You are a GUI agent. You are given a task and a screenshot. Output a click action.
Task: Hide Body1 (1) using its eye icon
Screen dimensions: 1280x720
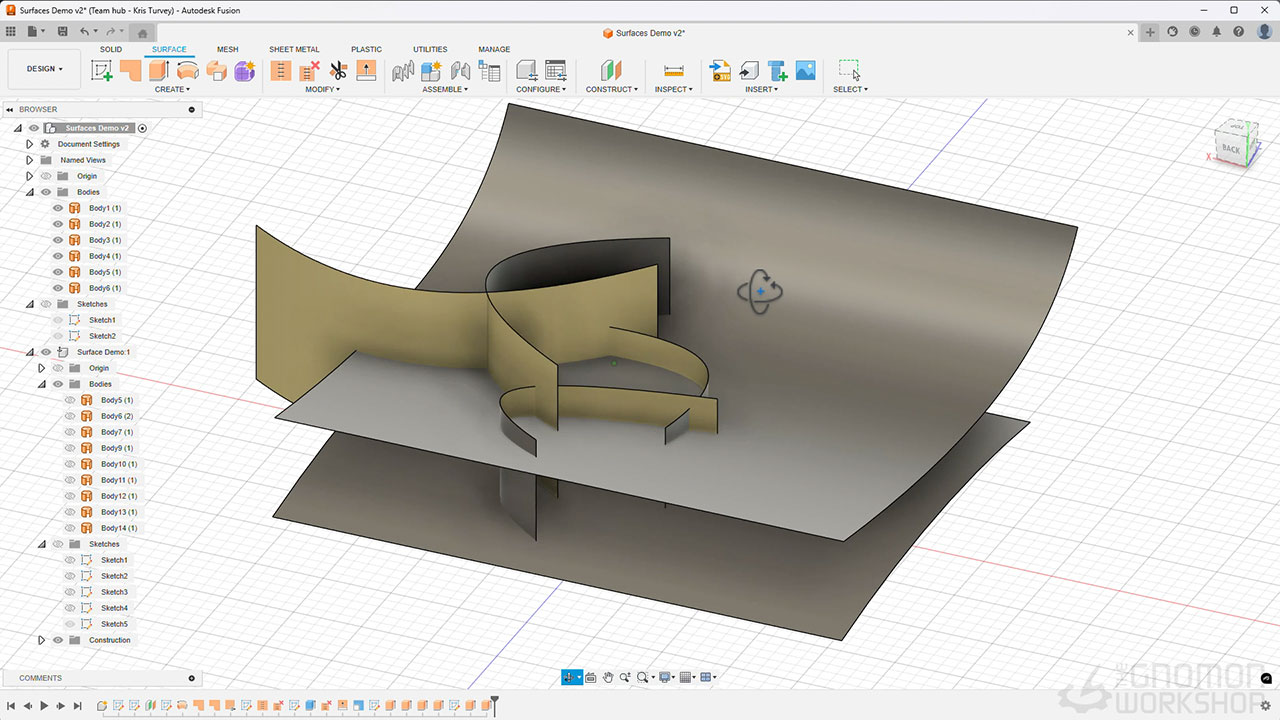pyautogui.click(x=58, y=208)
